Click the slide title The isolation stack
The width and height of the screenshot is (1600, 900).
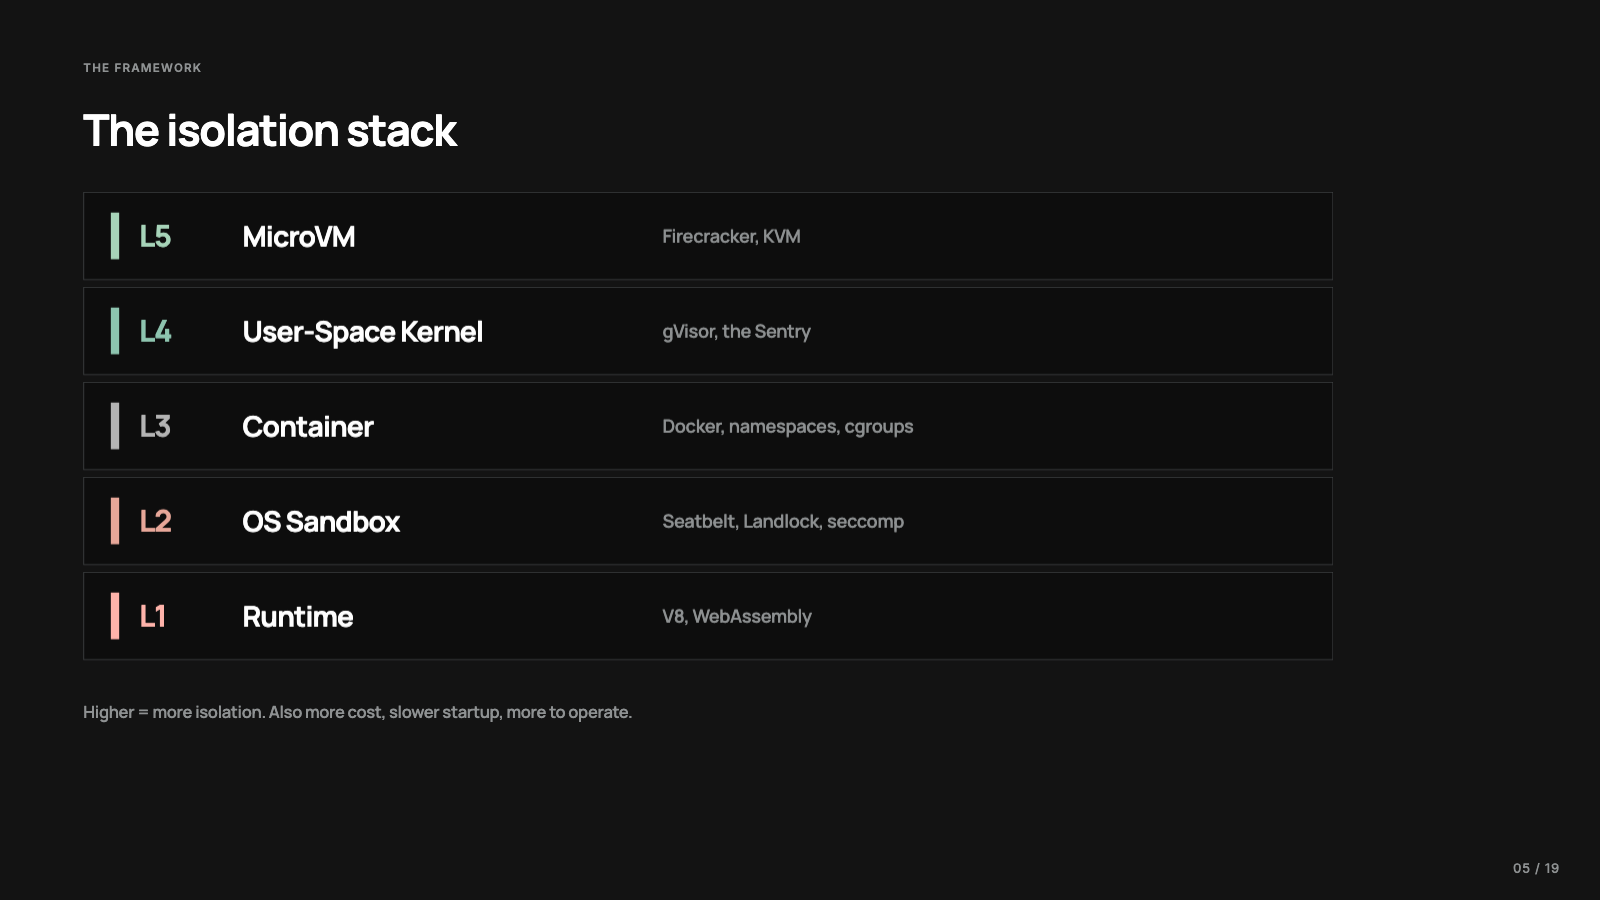[x=270, y=131]
